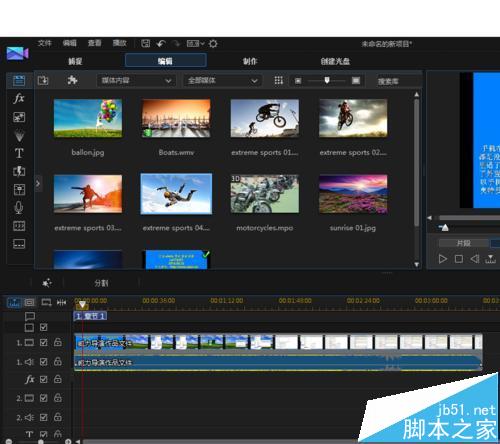Open preferences gear icon
Screen dimensions: 500x444
pos(213,44)
